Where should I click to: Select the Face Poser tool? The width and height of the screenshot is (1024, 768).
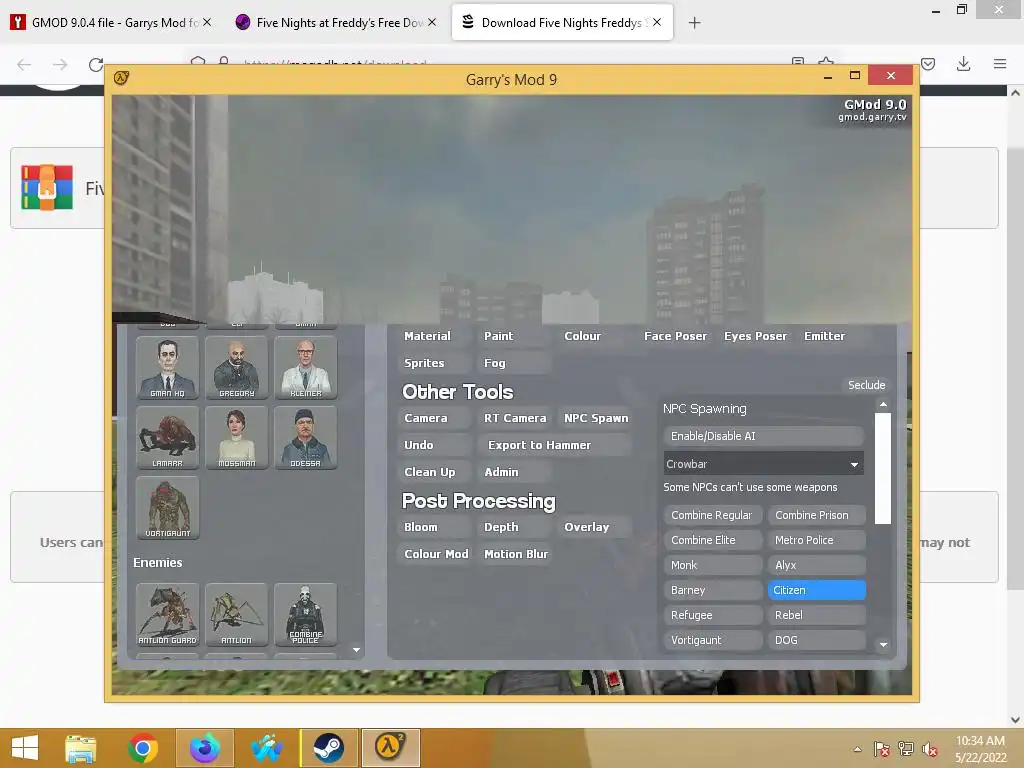pyautogui.click(x=675, y=336)
